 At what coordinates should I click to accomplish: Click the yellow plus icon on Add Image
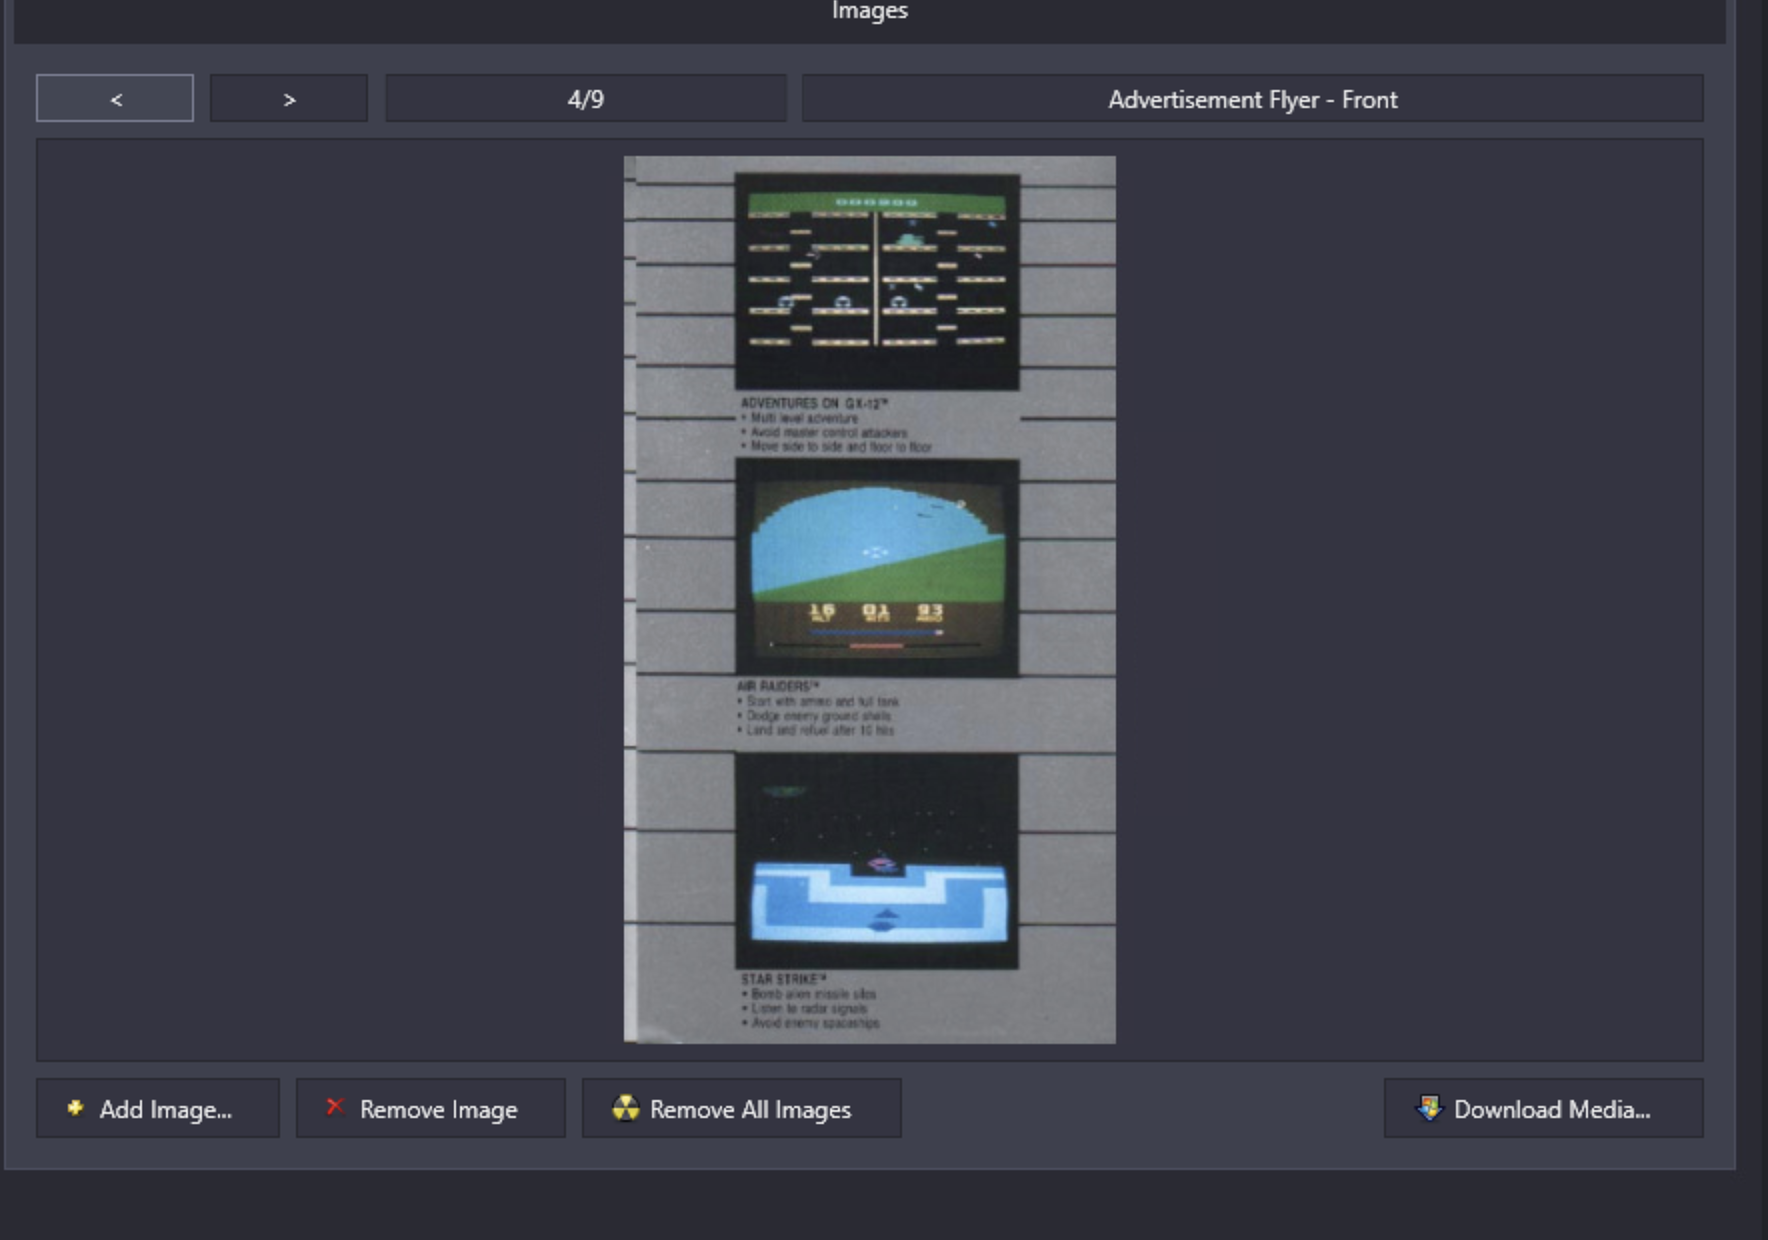coord(75,1107)
